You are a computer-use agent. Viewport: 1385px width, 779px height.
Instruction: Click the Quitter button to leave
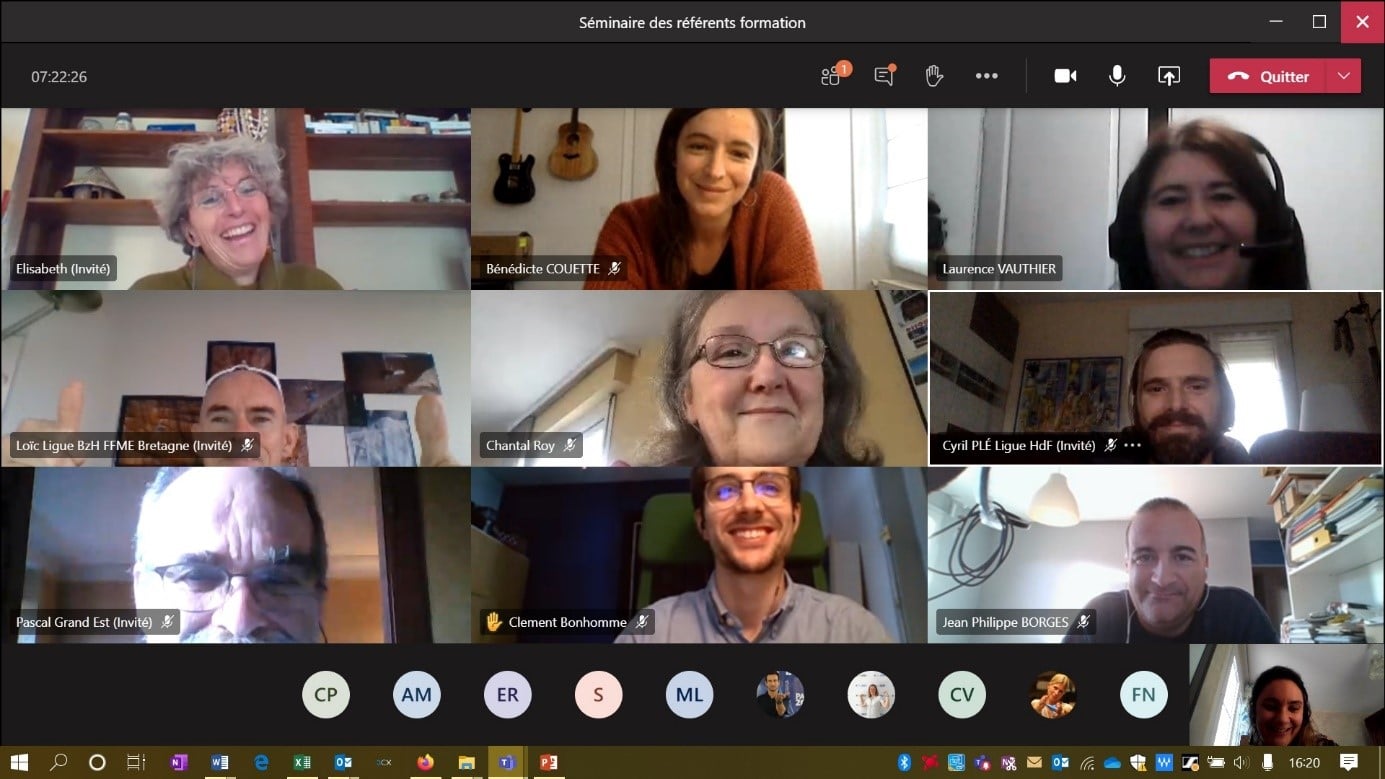click(x=1267, y=76)
